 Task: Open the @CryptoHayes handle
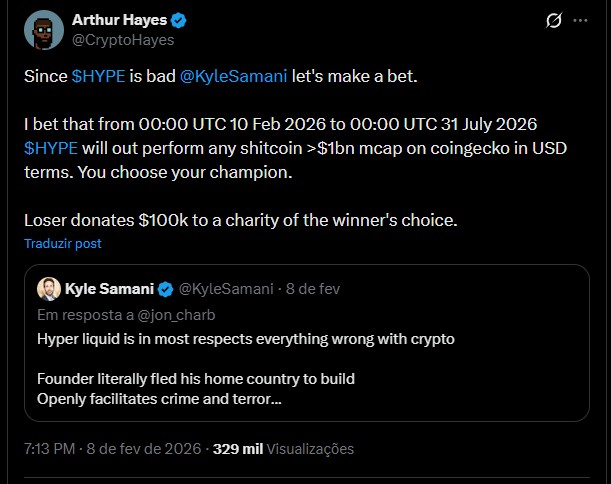(123, 40)
